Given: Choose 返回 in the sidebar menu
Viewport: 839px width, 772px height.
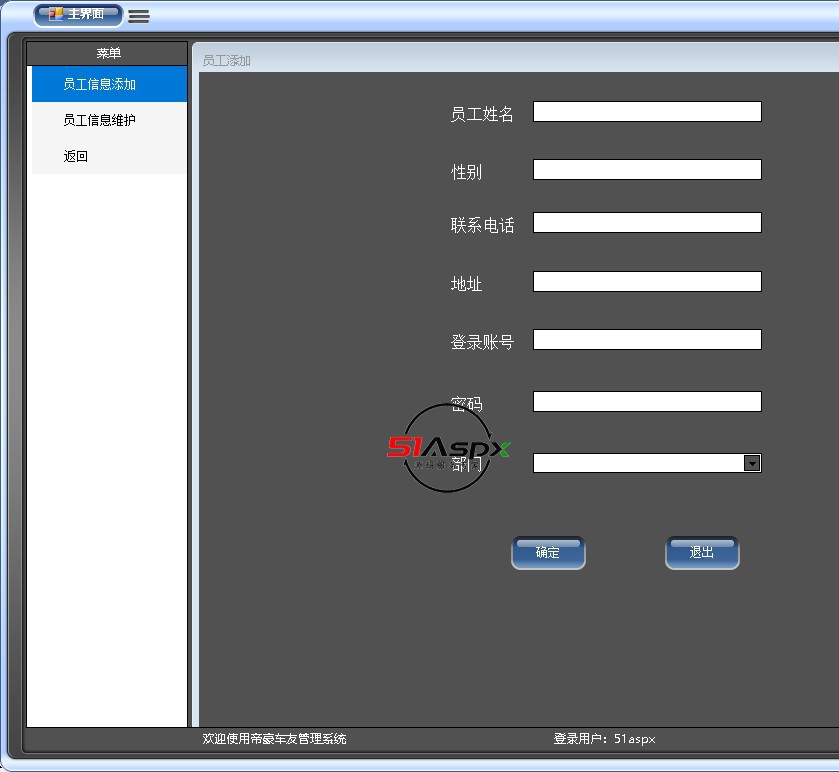Looking at the screenshot, I should coord(109,156).
